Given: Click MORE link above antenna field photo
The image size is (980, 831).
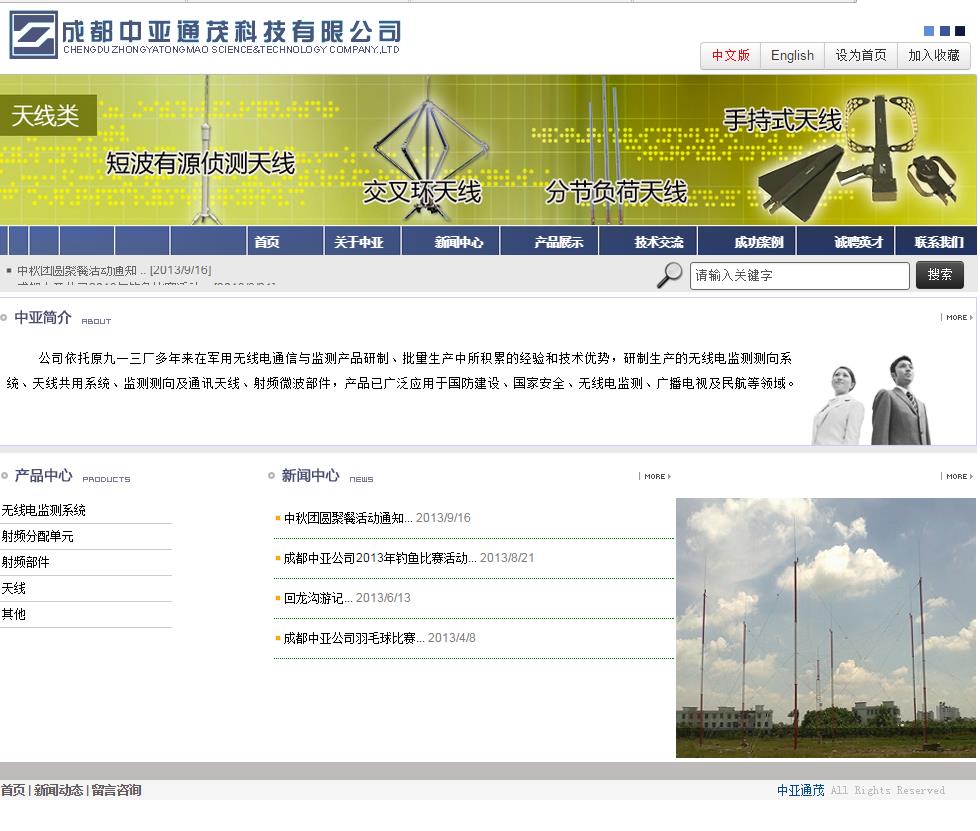Looking at the screenshot, I should (959, 476).
